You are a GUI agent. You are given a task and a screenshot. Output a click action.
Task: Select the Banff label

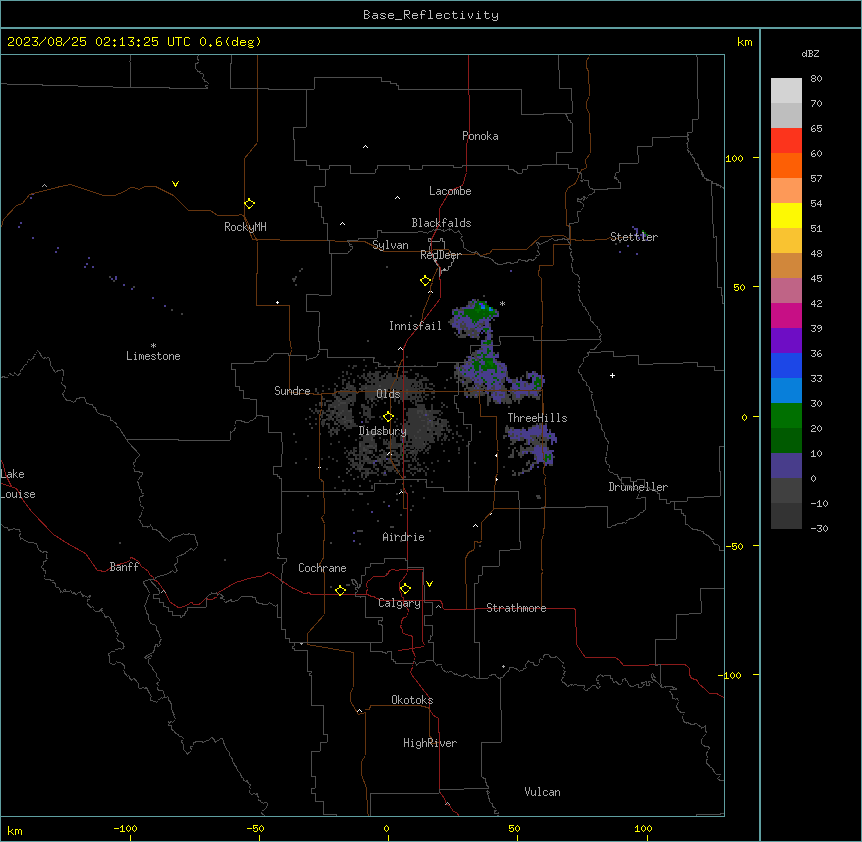(124, 567)
